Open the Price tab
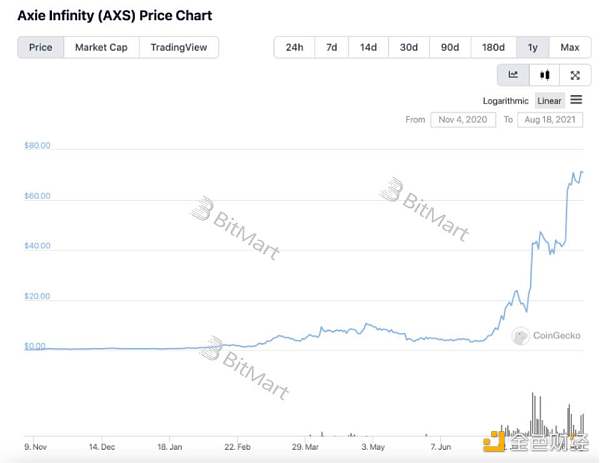 41,47
